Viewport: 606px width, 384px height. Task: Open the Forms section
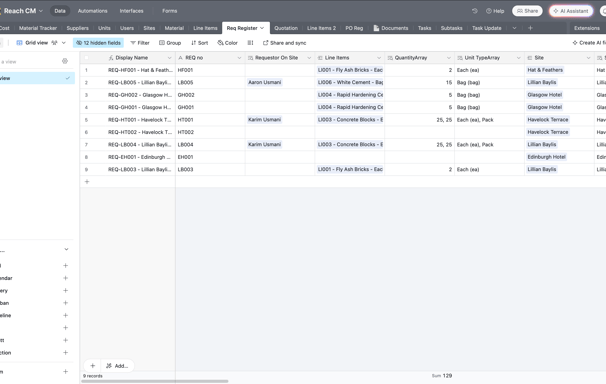coord(169,11)
